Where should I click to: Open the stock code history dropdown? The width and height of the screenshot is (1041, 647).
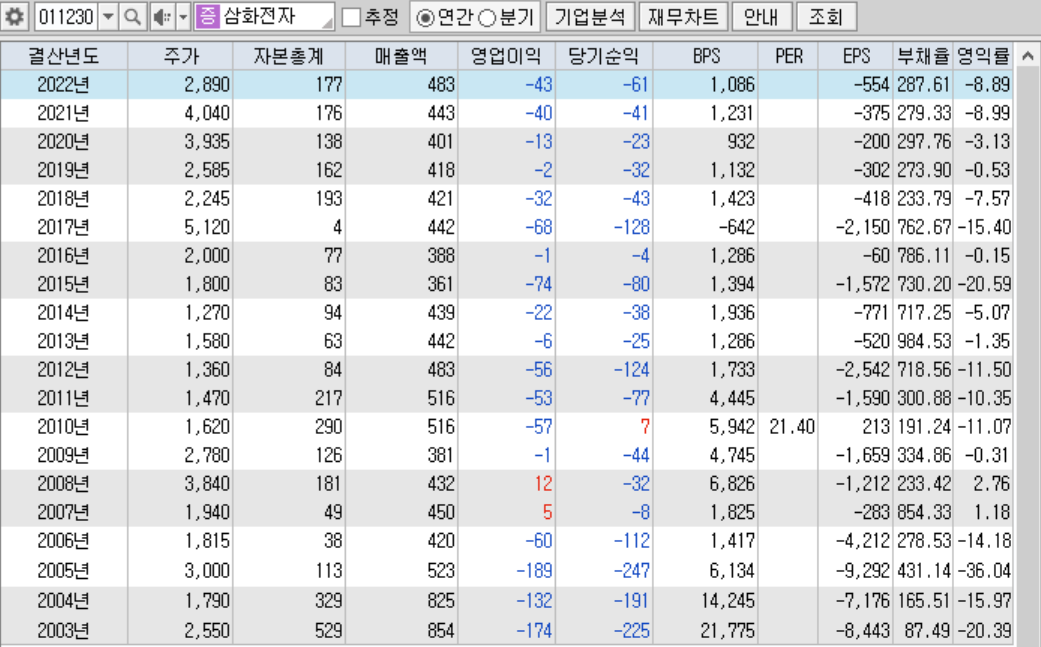[x=108, y=17]
